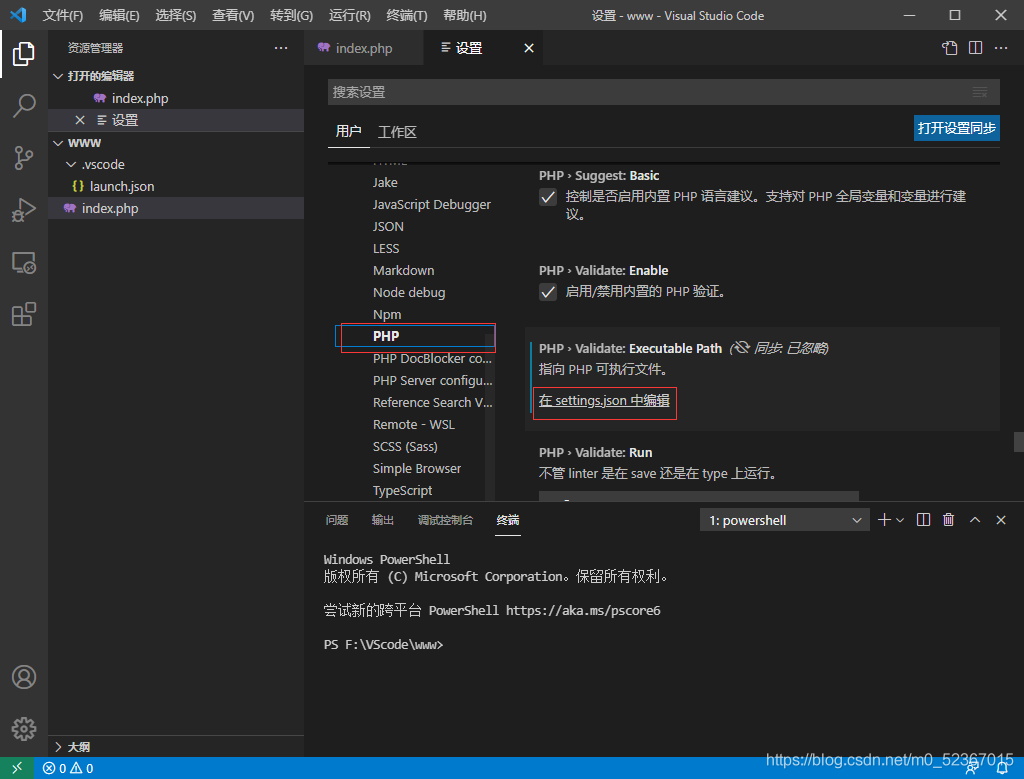The image size is (1024, 779).
Task: Open the Manage gear menu
Action: coord(24,728)
